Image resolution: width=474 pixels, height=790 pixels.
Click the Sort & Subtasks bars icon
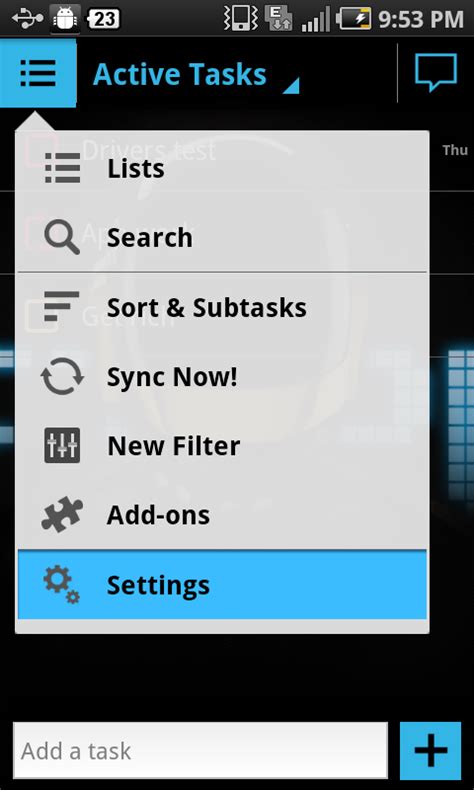click(62, 306)
